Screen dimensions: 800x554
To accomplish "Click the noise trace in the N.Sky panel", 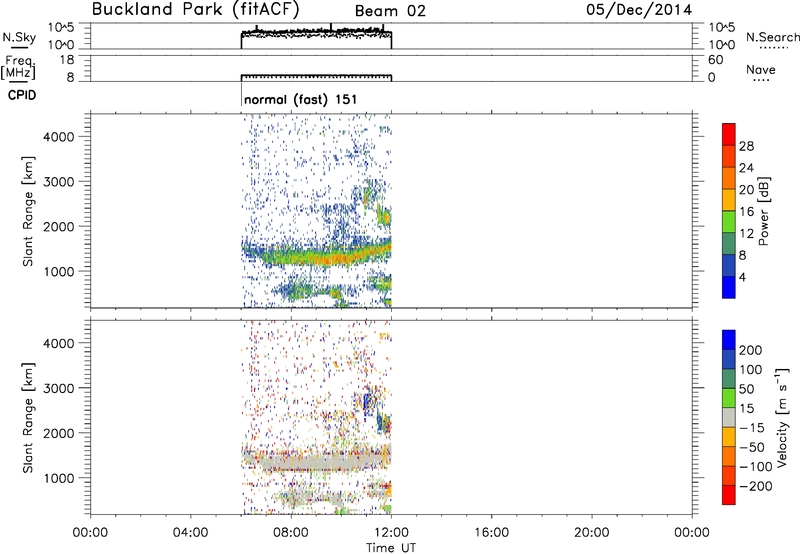I will click(316, 33).
